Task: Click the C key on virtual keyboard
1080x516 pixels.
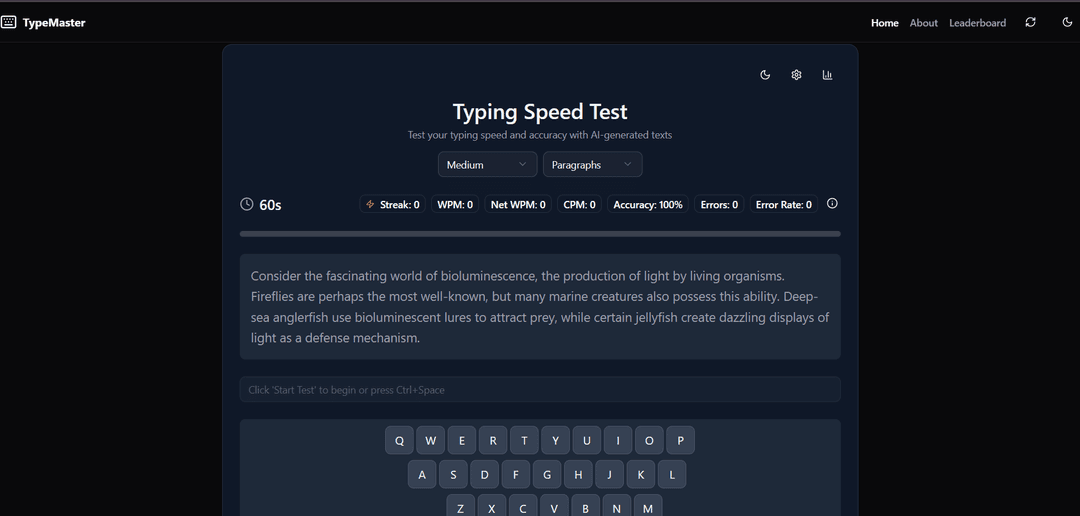Action: (523, 506)
